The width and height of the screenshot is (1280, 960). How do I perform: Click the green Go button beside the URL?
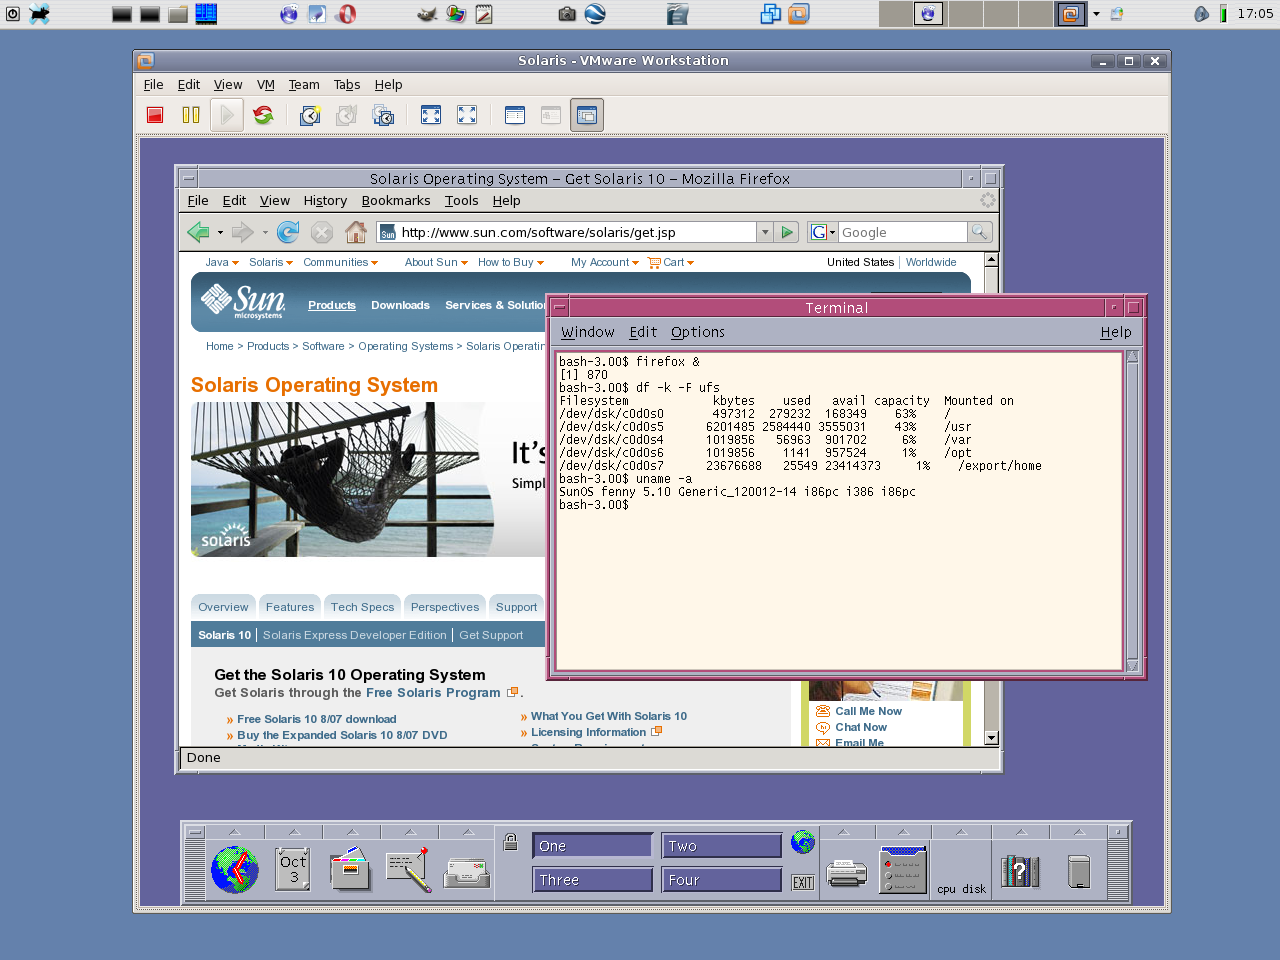(x=787, y=232)
